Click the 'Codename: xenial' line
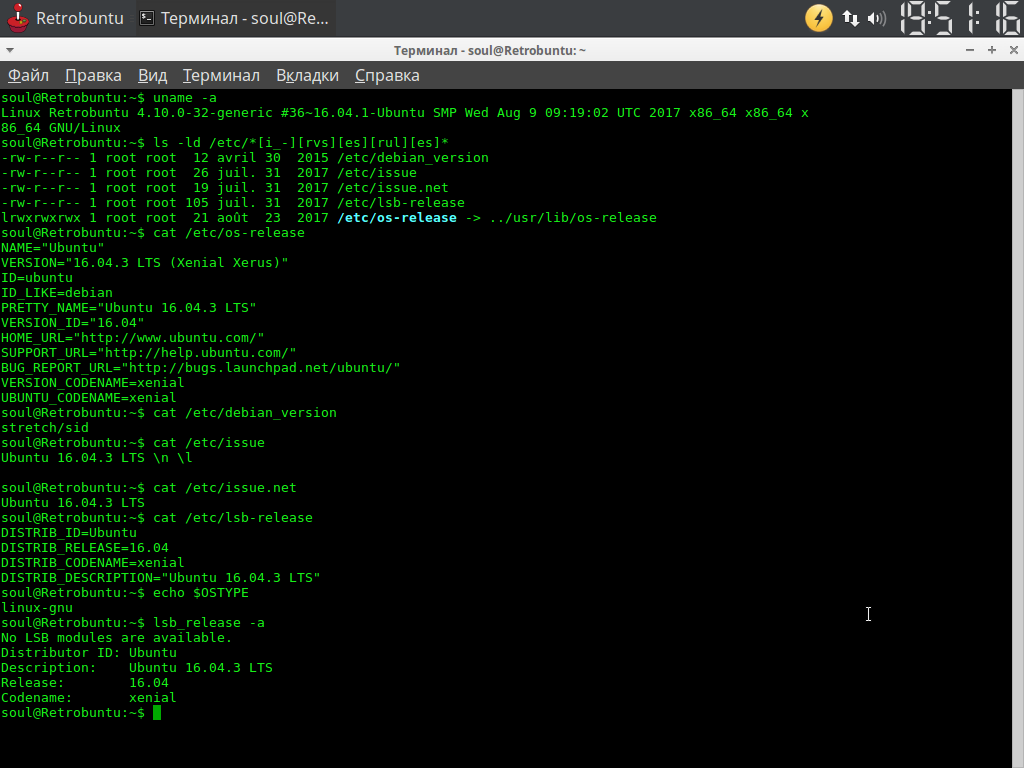Image resolution: width=1024 pixels, height=768 pixels. (89, 699)
